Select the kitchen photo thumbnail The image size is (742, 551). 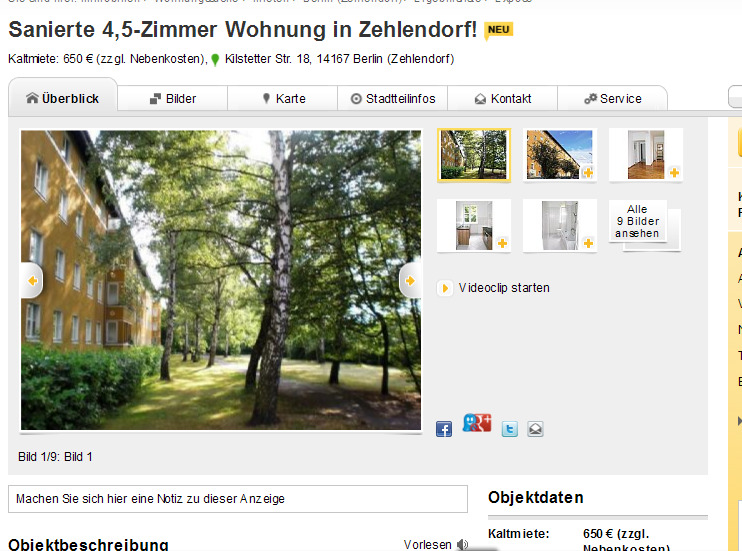coord(474,225)
